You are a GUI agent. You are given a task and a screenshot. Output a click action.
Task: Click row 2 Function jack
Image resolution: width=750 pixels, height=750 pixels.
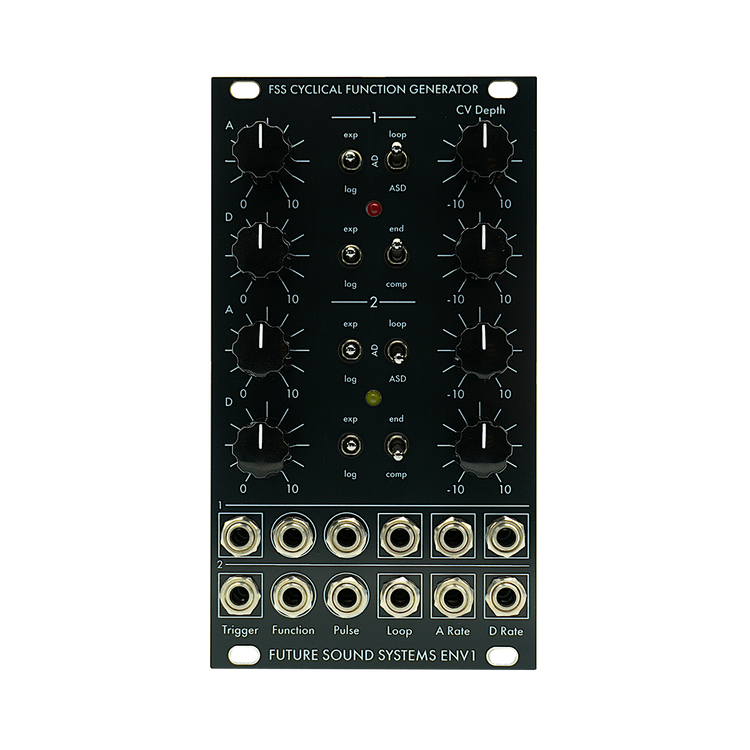[x=293, y=596]
